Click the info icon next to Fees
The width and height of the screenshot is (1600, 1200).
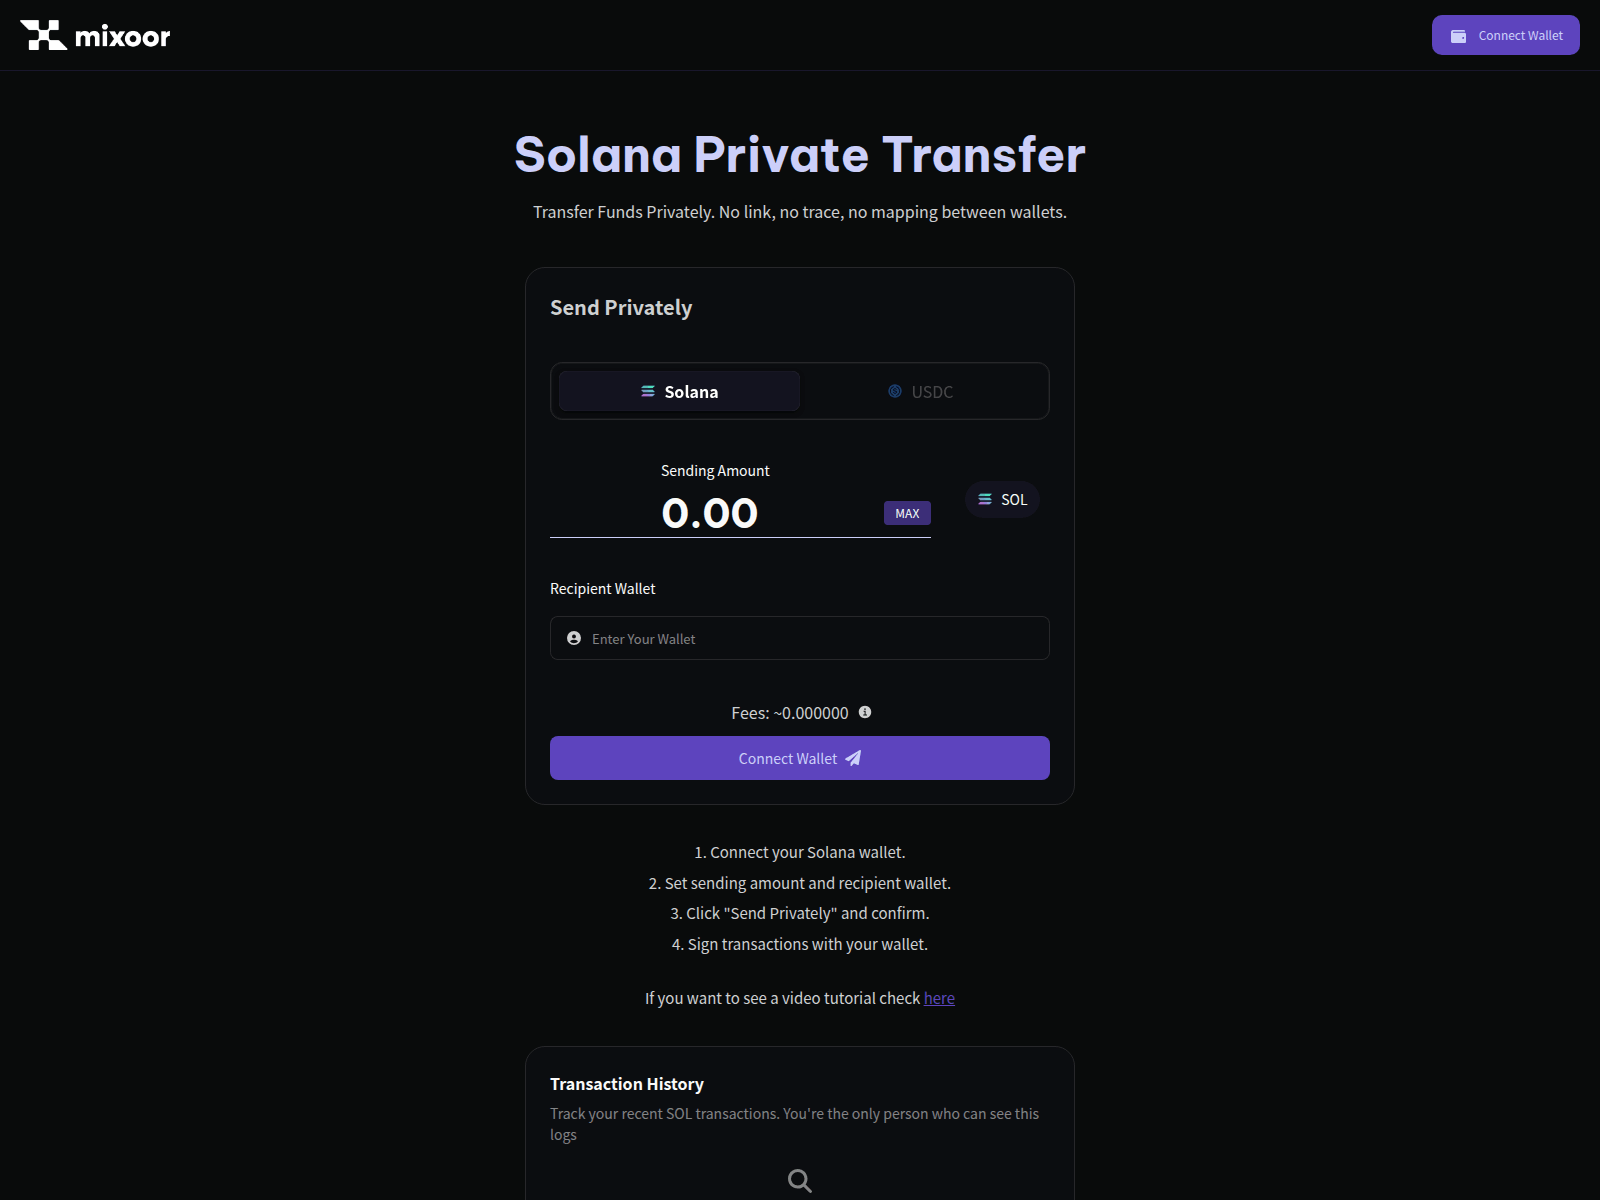865,712
